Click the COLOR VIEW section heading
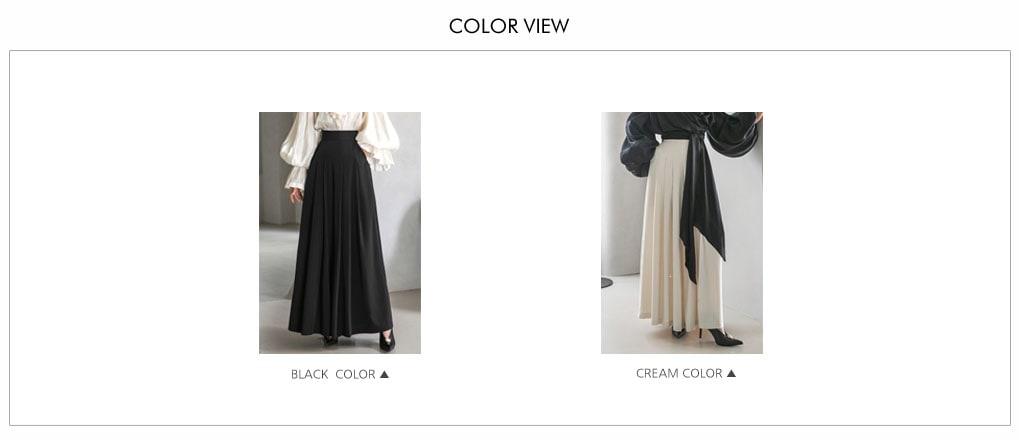This screenshot has width=1020, height=439. pos(509,26)
